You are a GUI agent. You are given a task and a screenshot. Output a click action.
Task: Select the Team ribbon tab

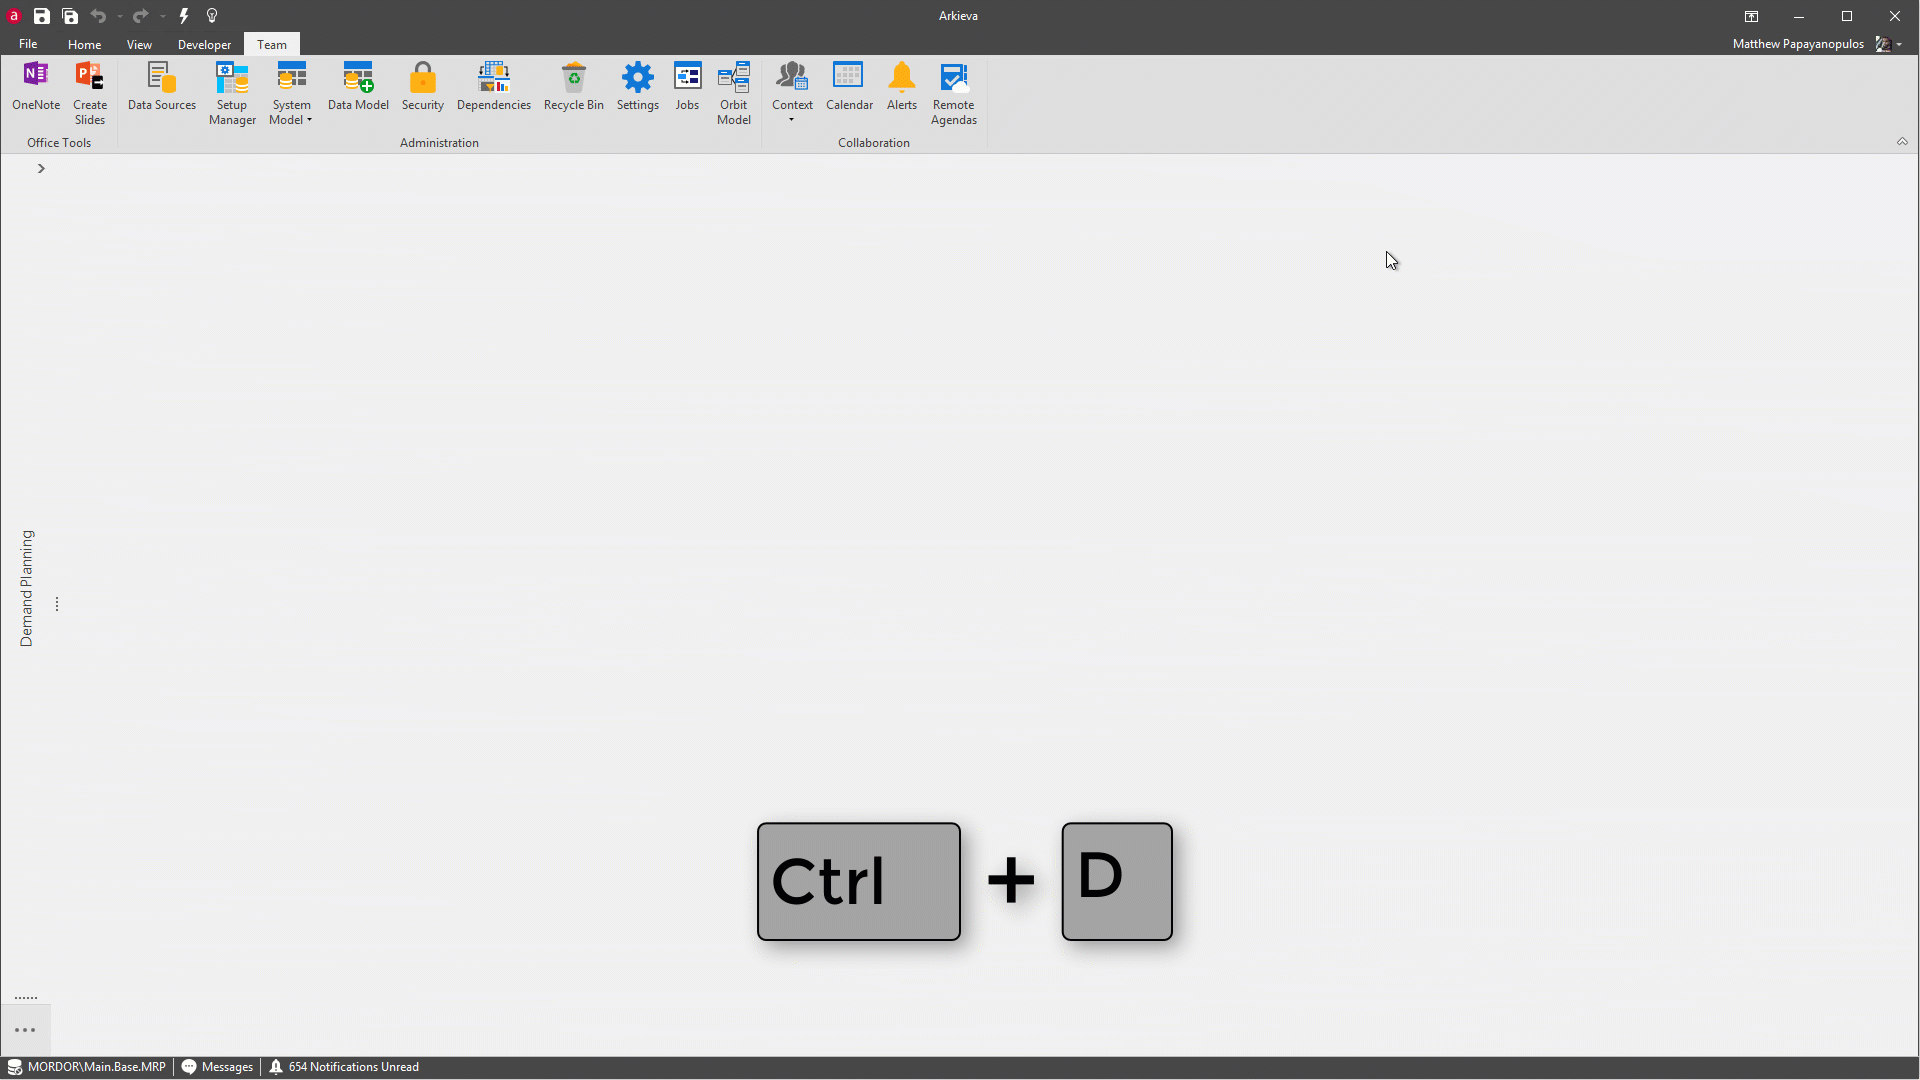[x=272, y=44]
